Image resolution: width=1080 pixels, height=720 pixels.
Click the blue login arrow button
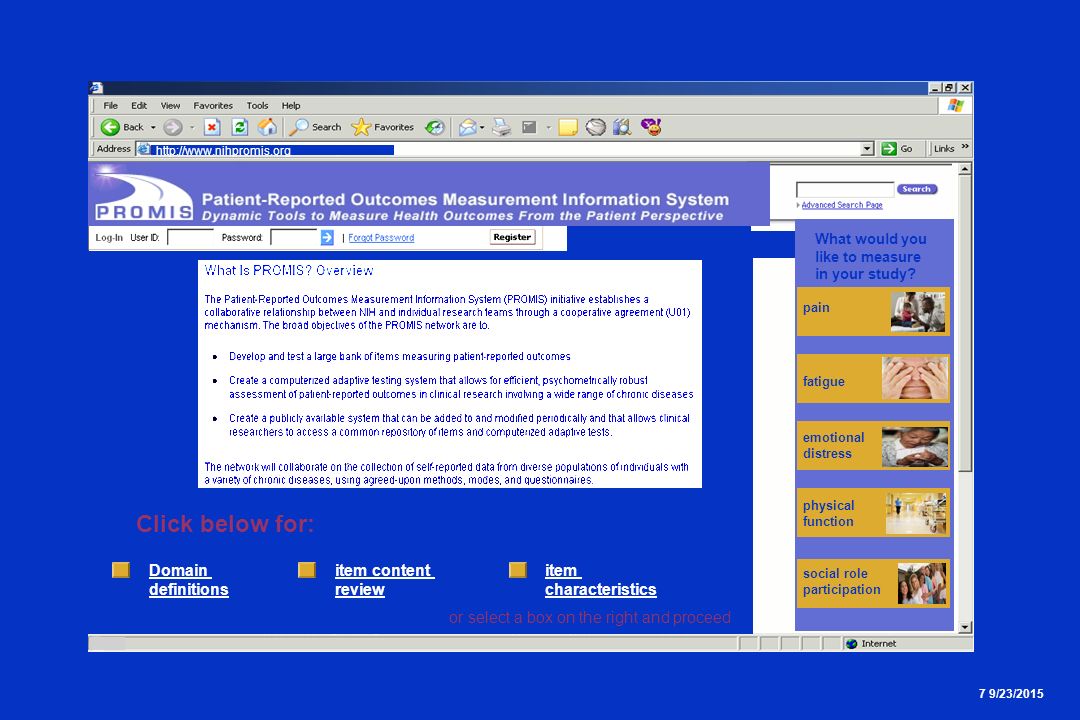coord(327,238)
